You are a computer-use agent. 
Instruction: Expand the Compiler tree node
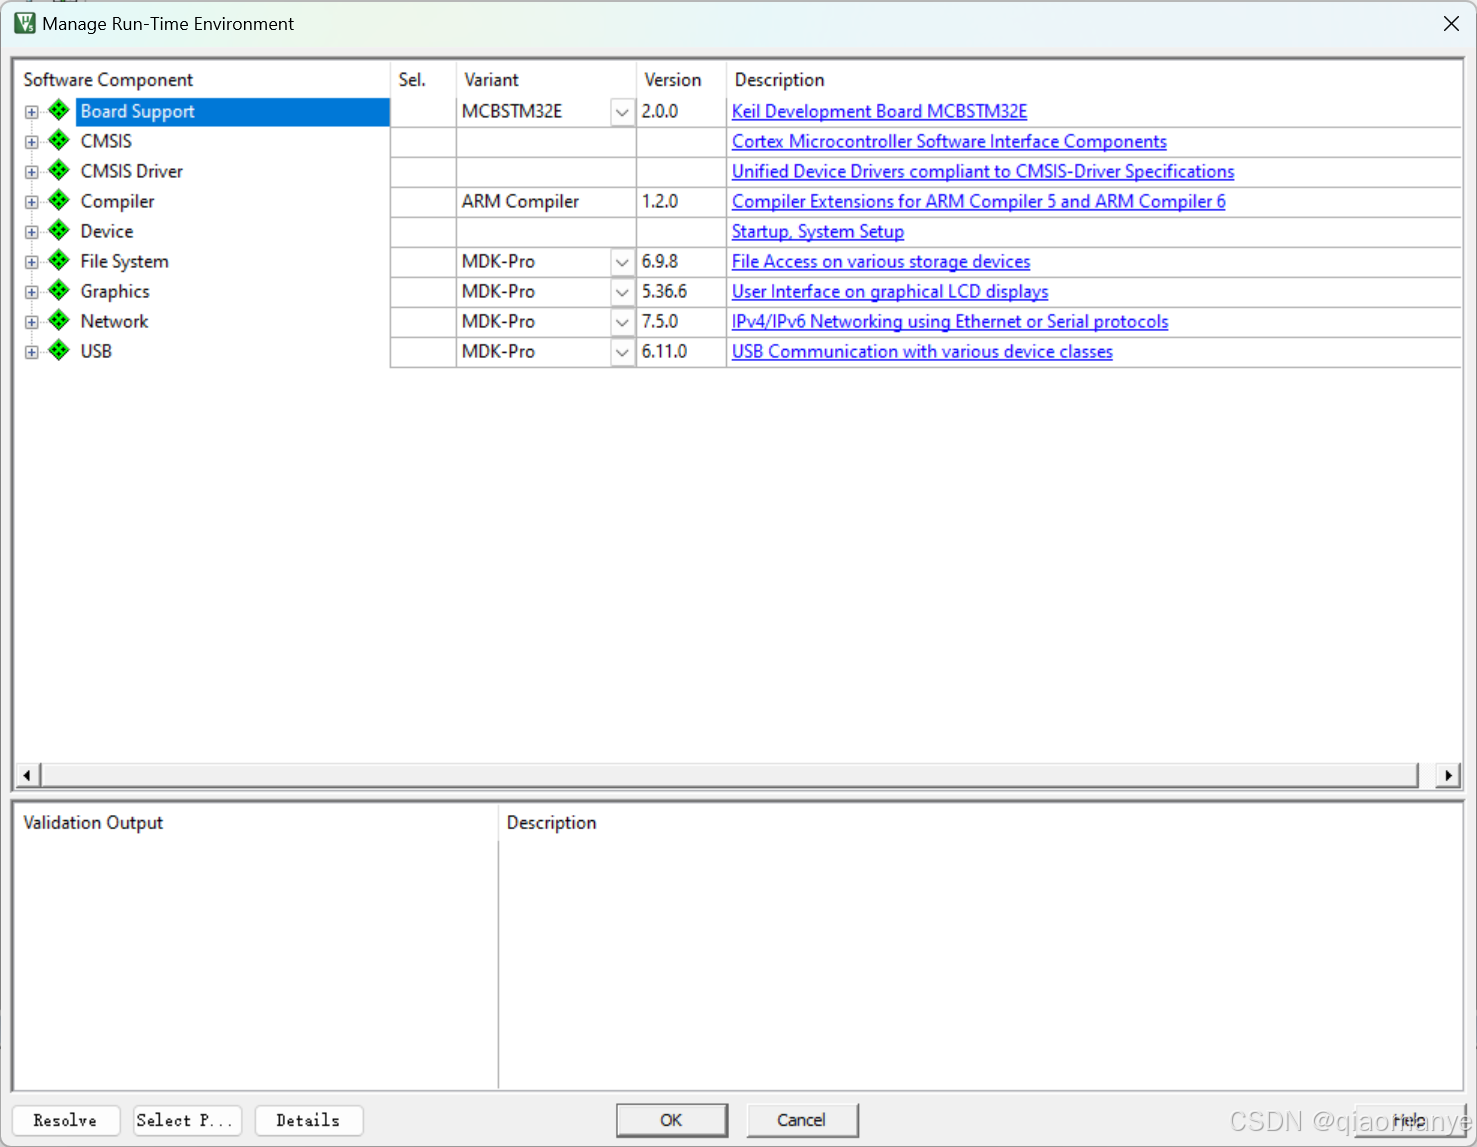point(32,202)
